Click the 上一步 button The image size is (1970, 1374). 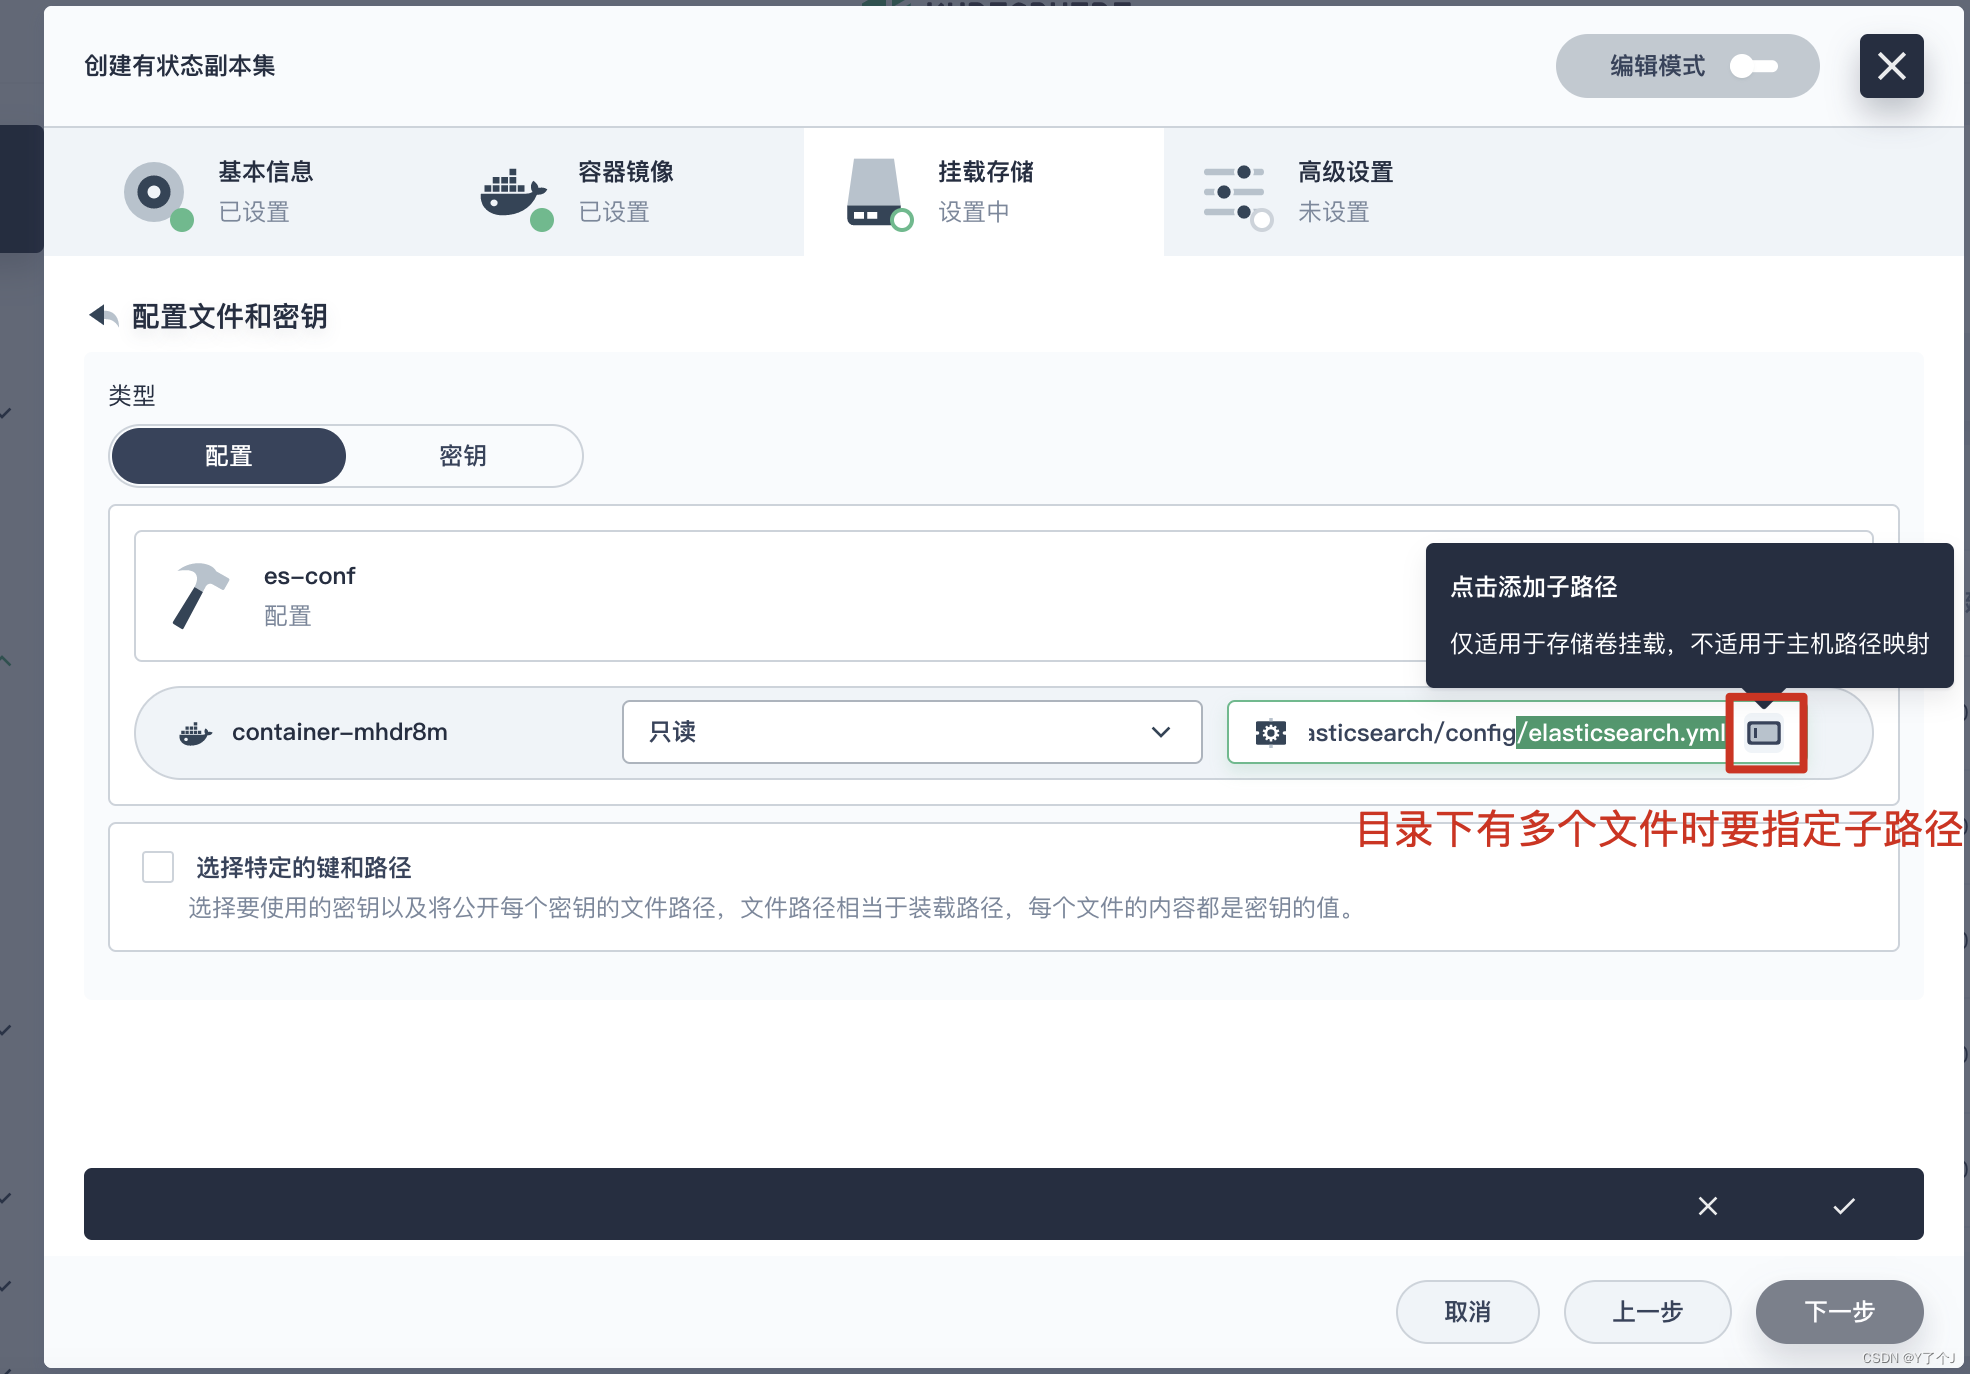click(1647, 1311)
